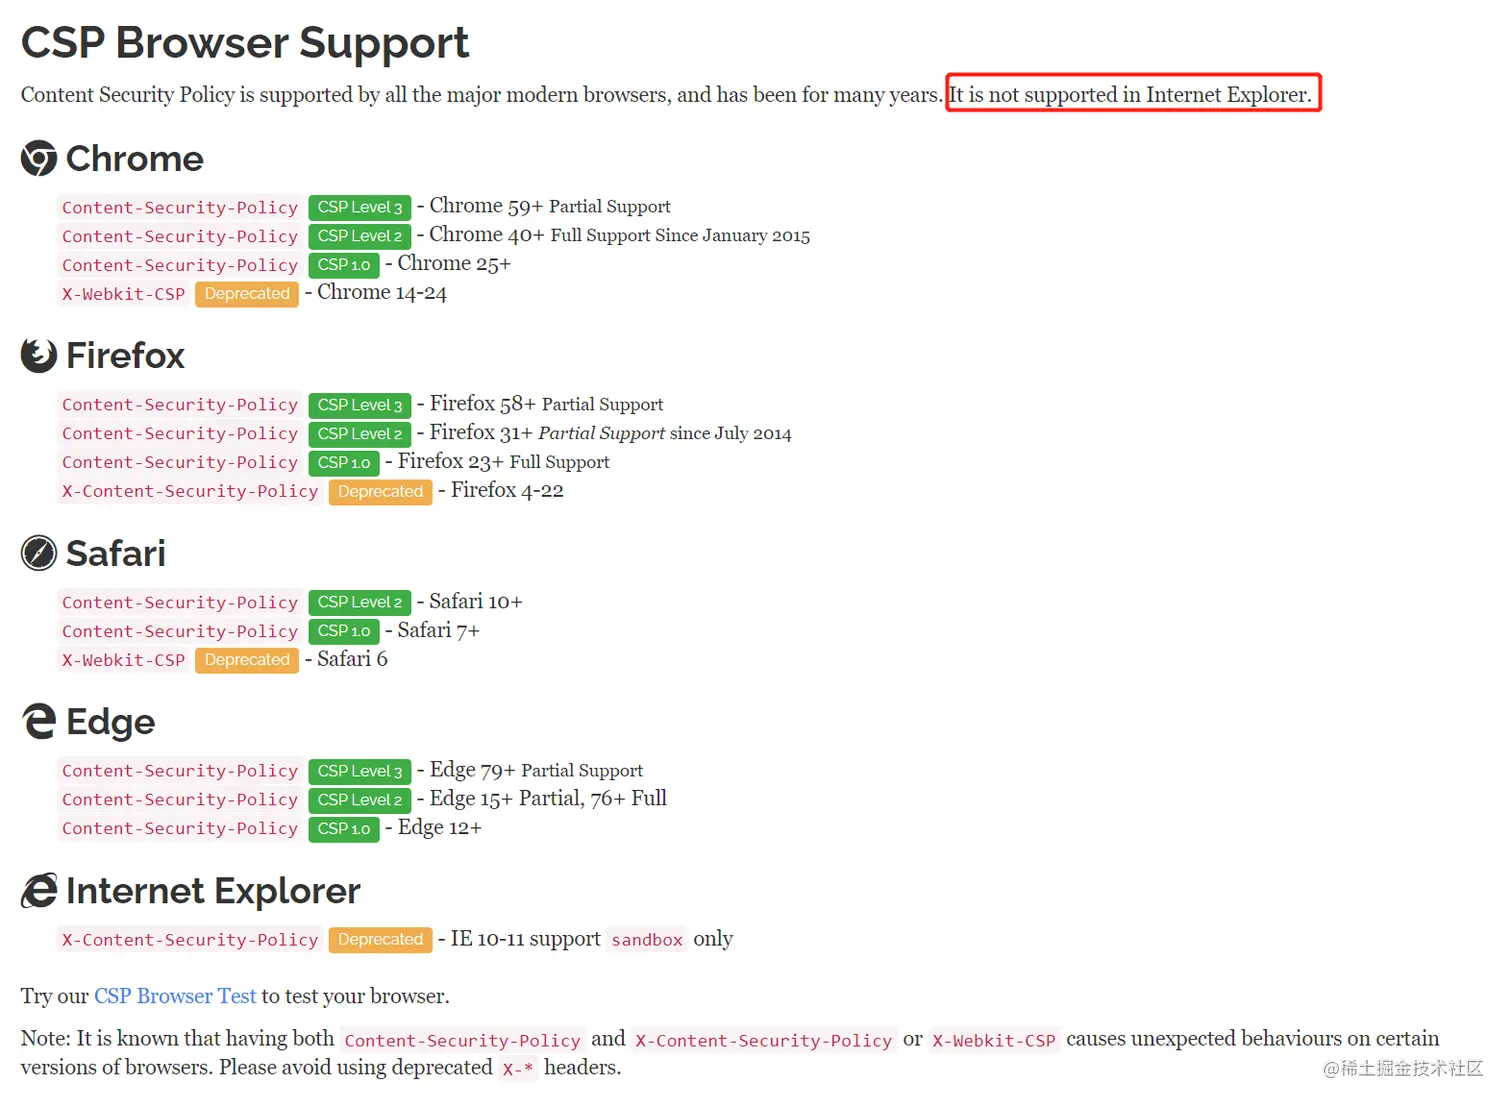Click 'Firefox 23+ Full Support' text
1512x1107 pixels.
pyautogui.click(x=503, y=461)
